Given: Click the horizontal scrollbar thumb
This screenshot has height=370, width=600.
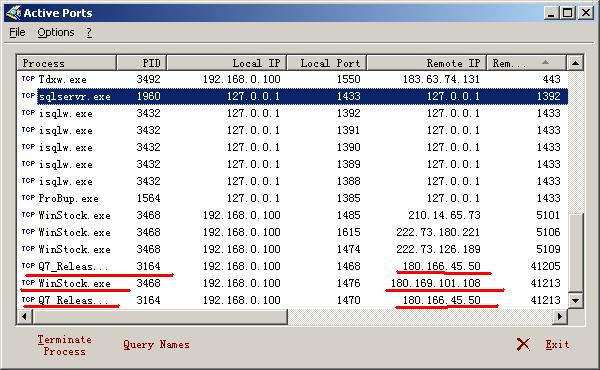Looking at the screenshot, I should click(x=160, y=316).
